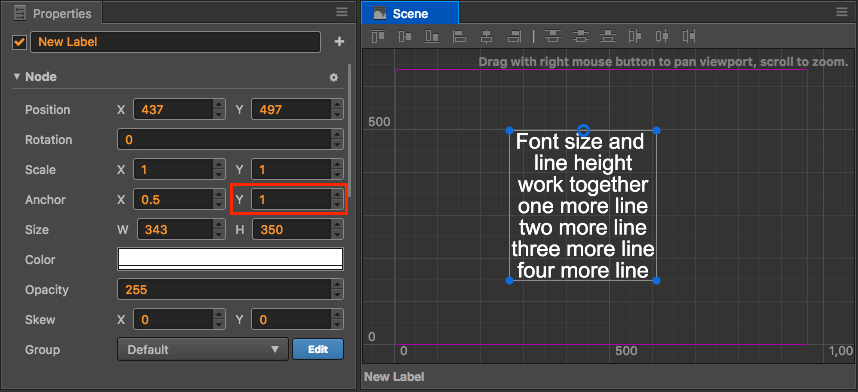Click the Align Bottom icon
This screenshot has height=392, width=858.
(x=432, y=37)
